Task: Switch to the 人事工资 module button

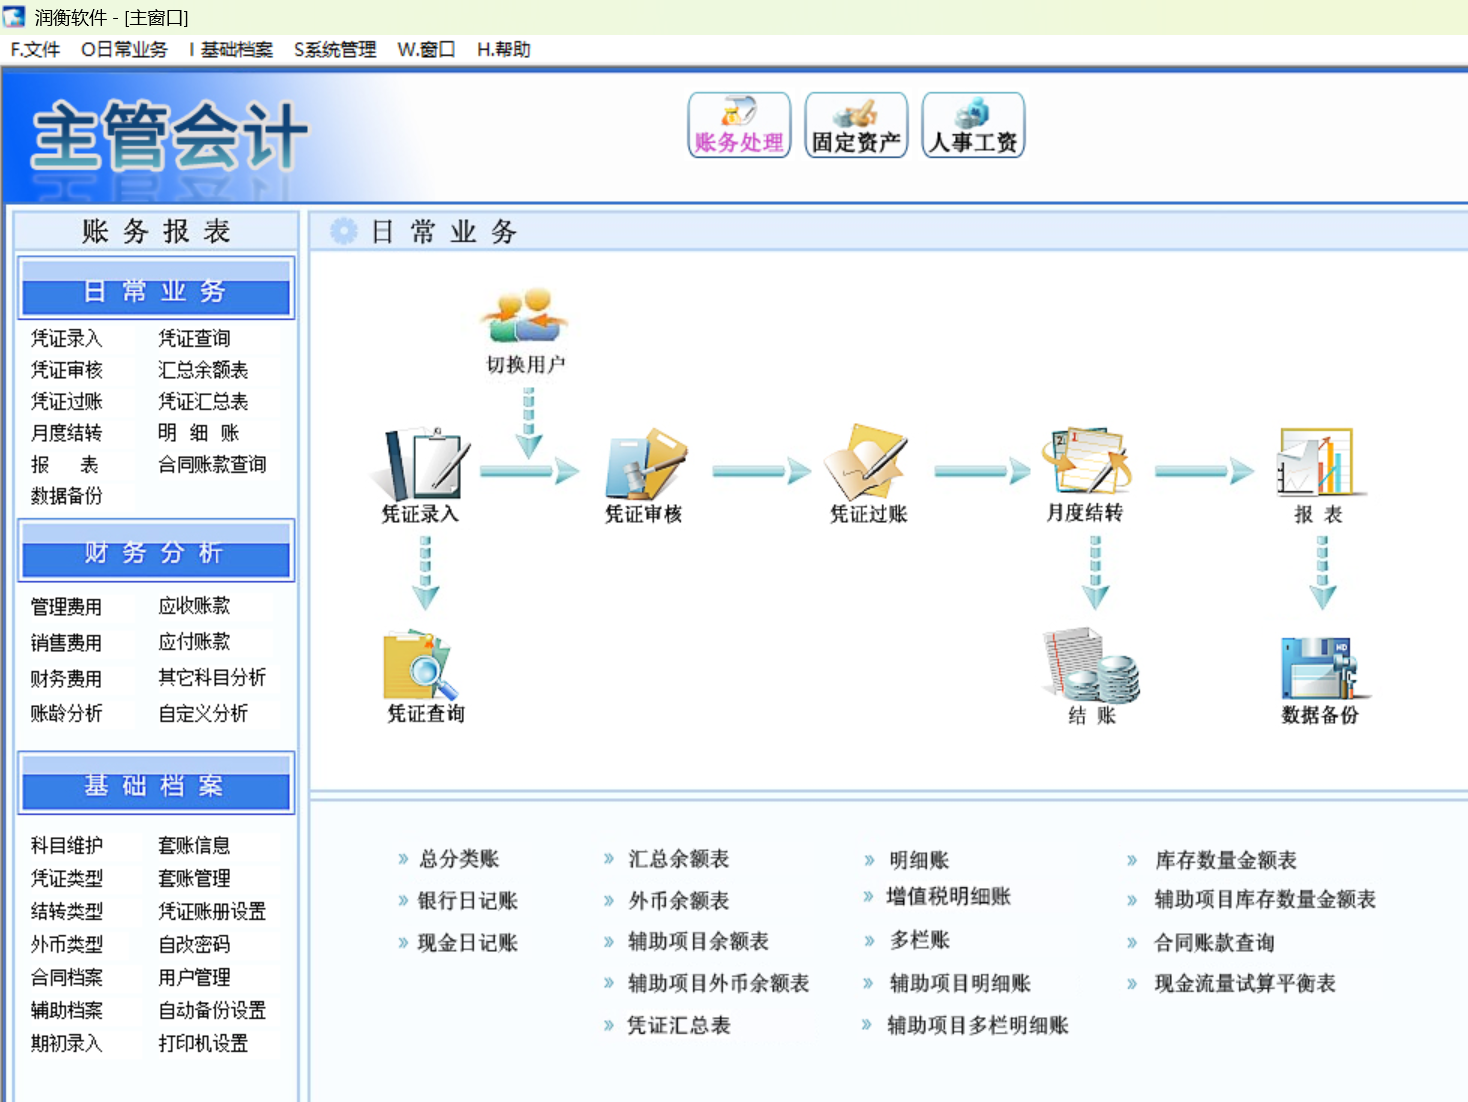Action: coord(973,125)
